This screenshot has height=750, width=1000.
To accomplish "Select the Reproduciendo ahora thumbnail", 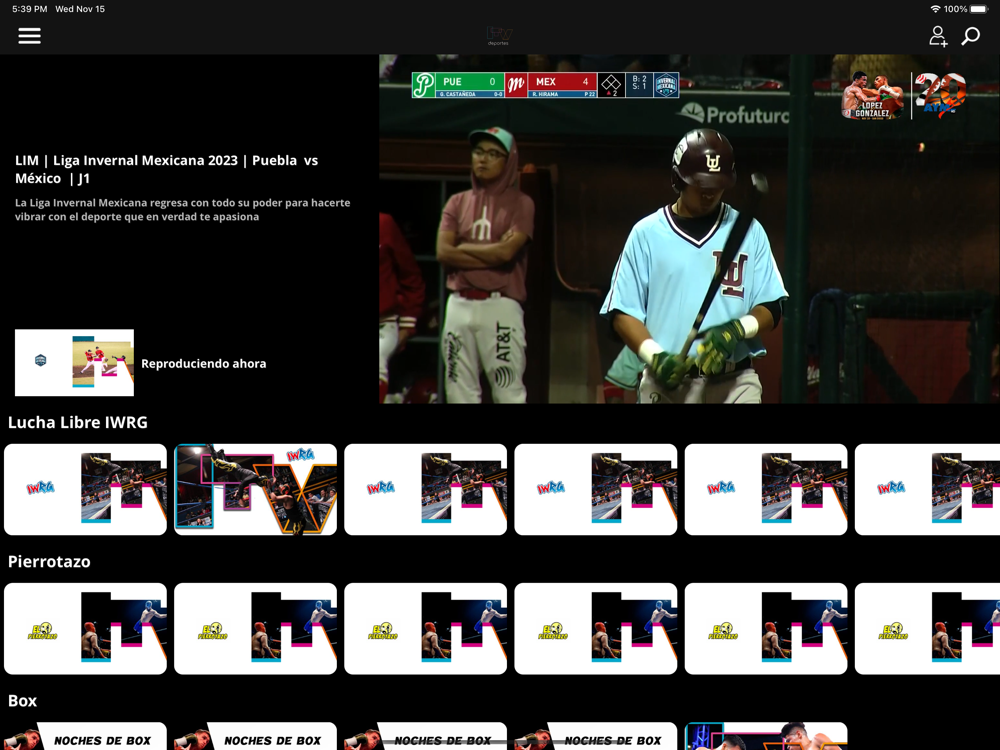I will (x=75, y=363).
